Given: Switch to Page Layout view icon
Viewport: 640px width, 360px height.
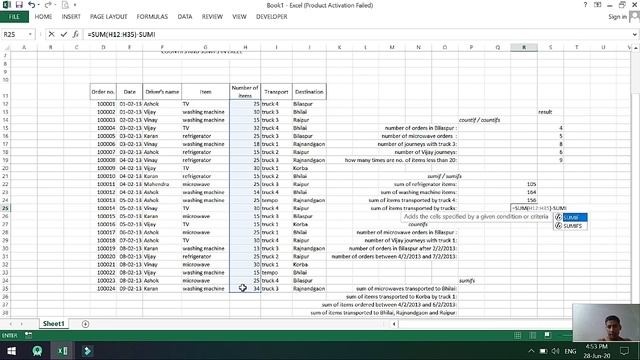Looking at the screenshot, I should (x=533, y=335).
